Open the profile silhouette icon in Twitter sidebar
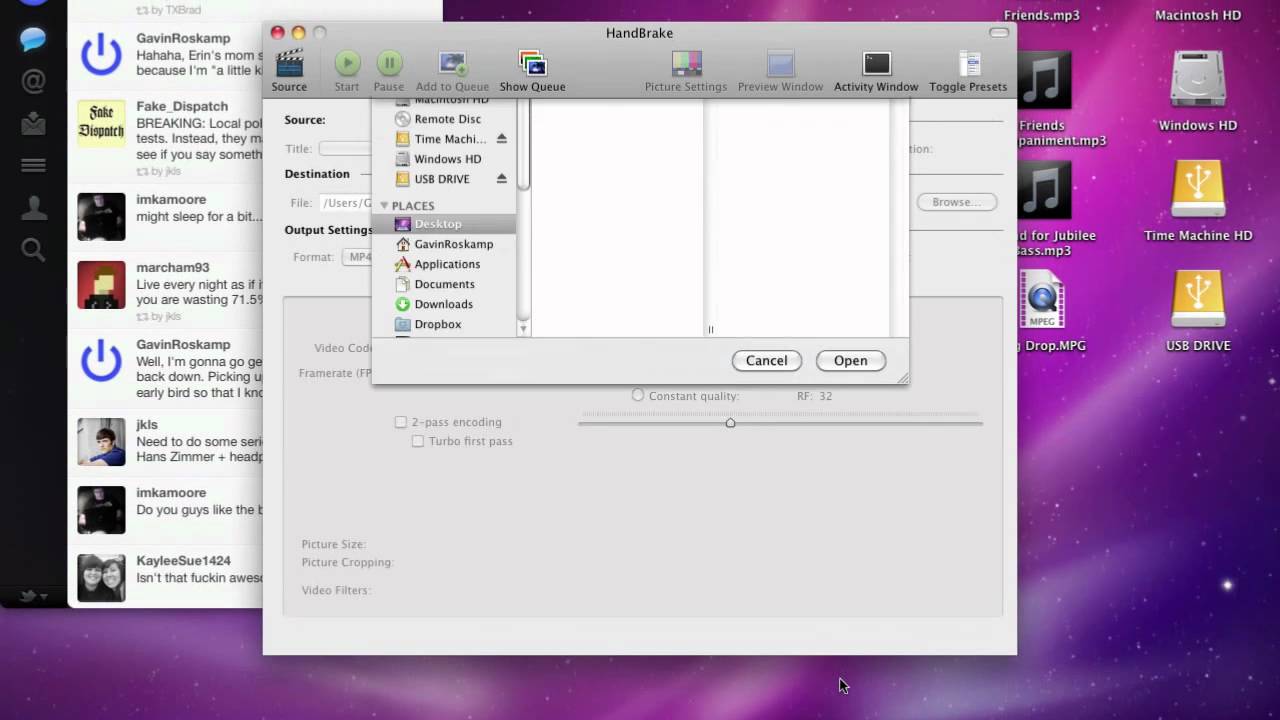The height and width of the screenshot is (720, 1280). click(x=33, y=207)
